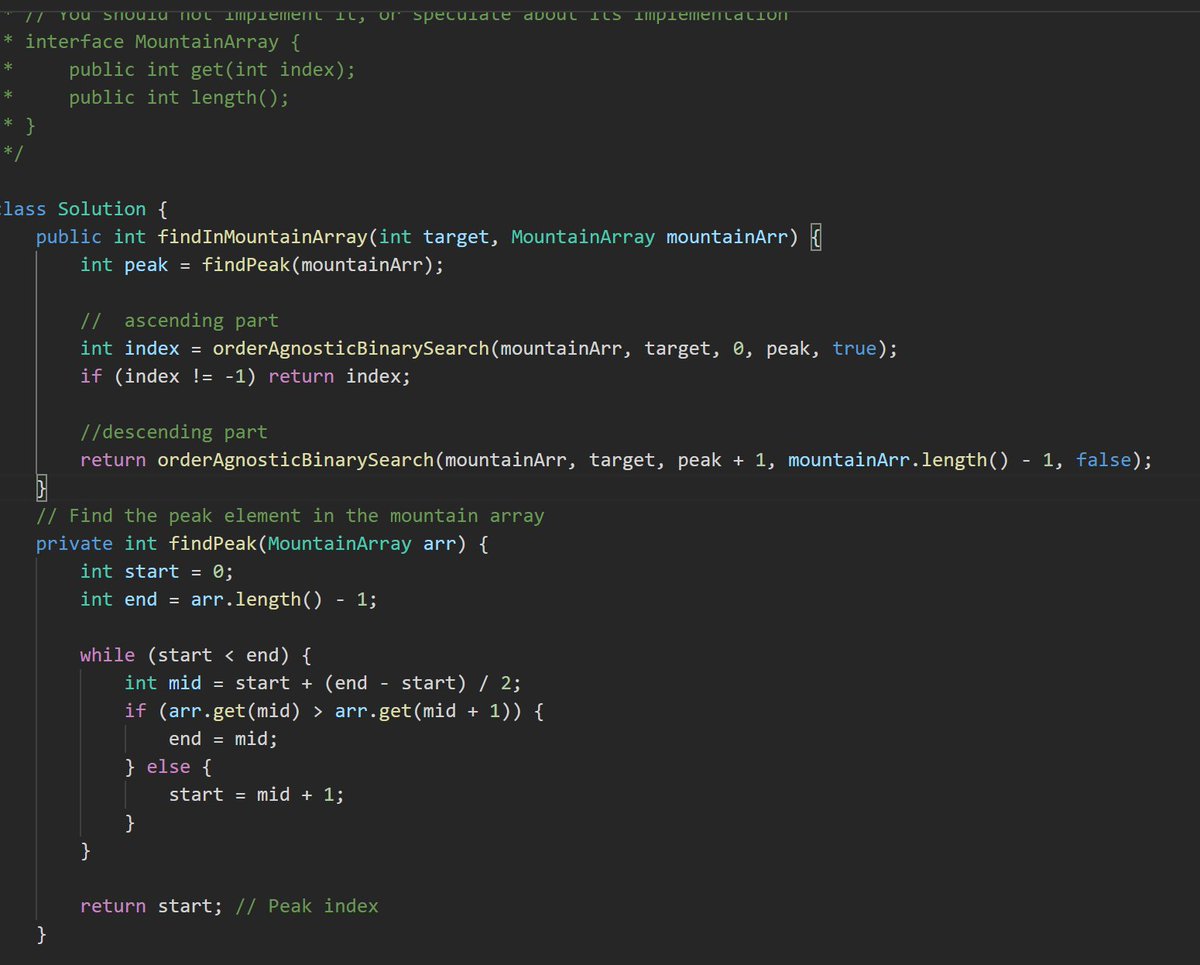Click the 'start = mid + 1;' statement

(257, 795)
